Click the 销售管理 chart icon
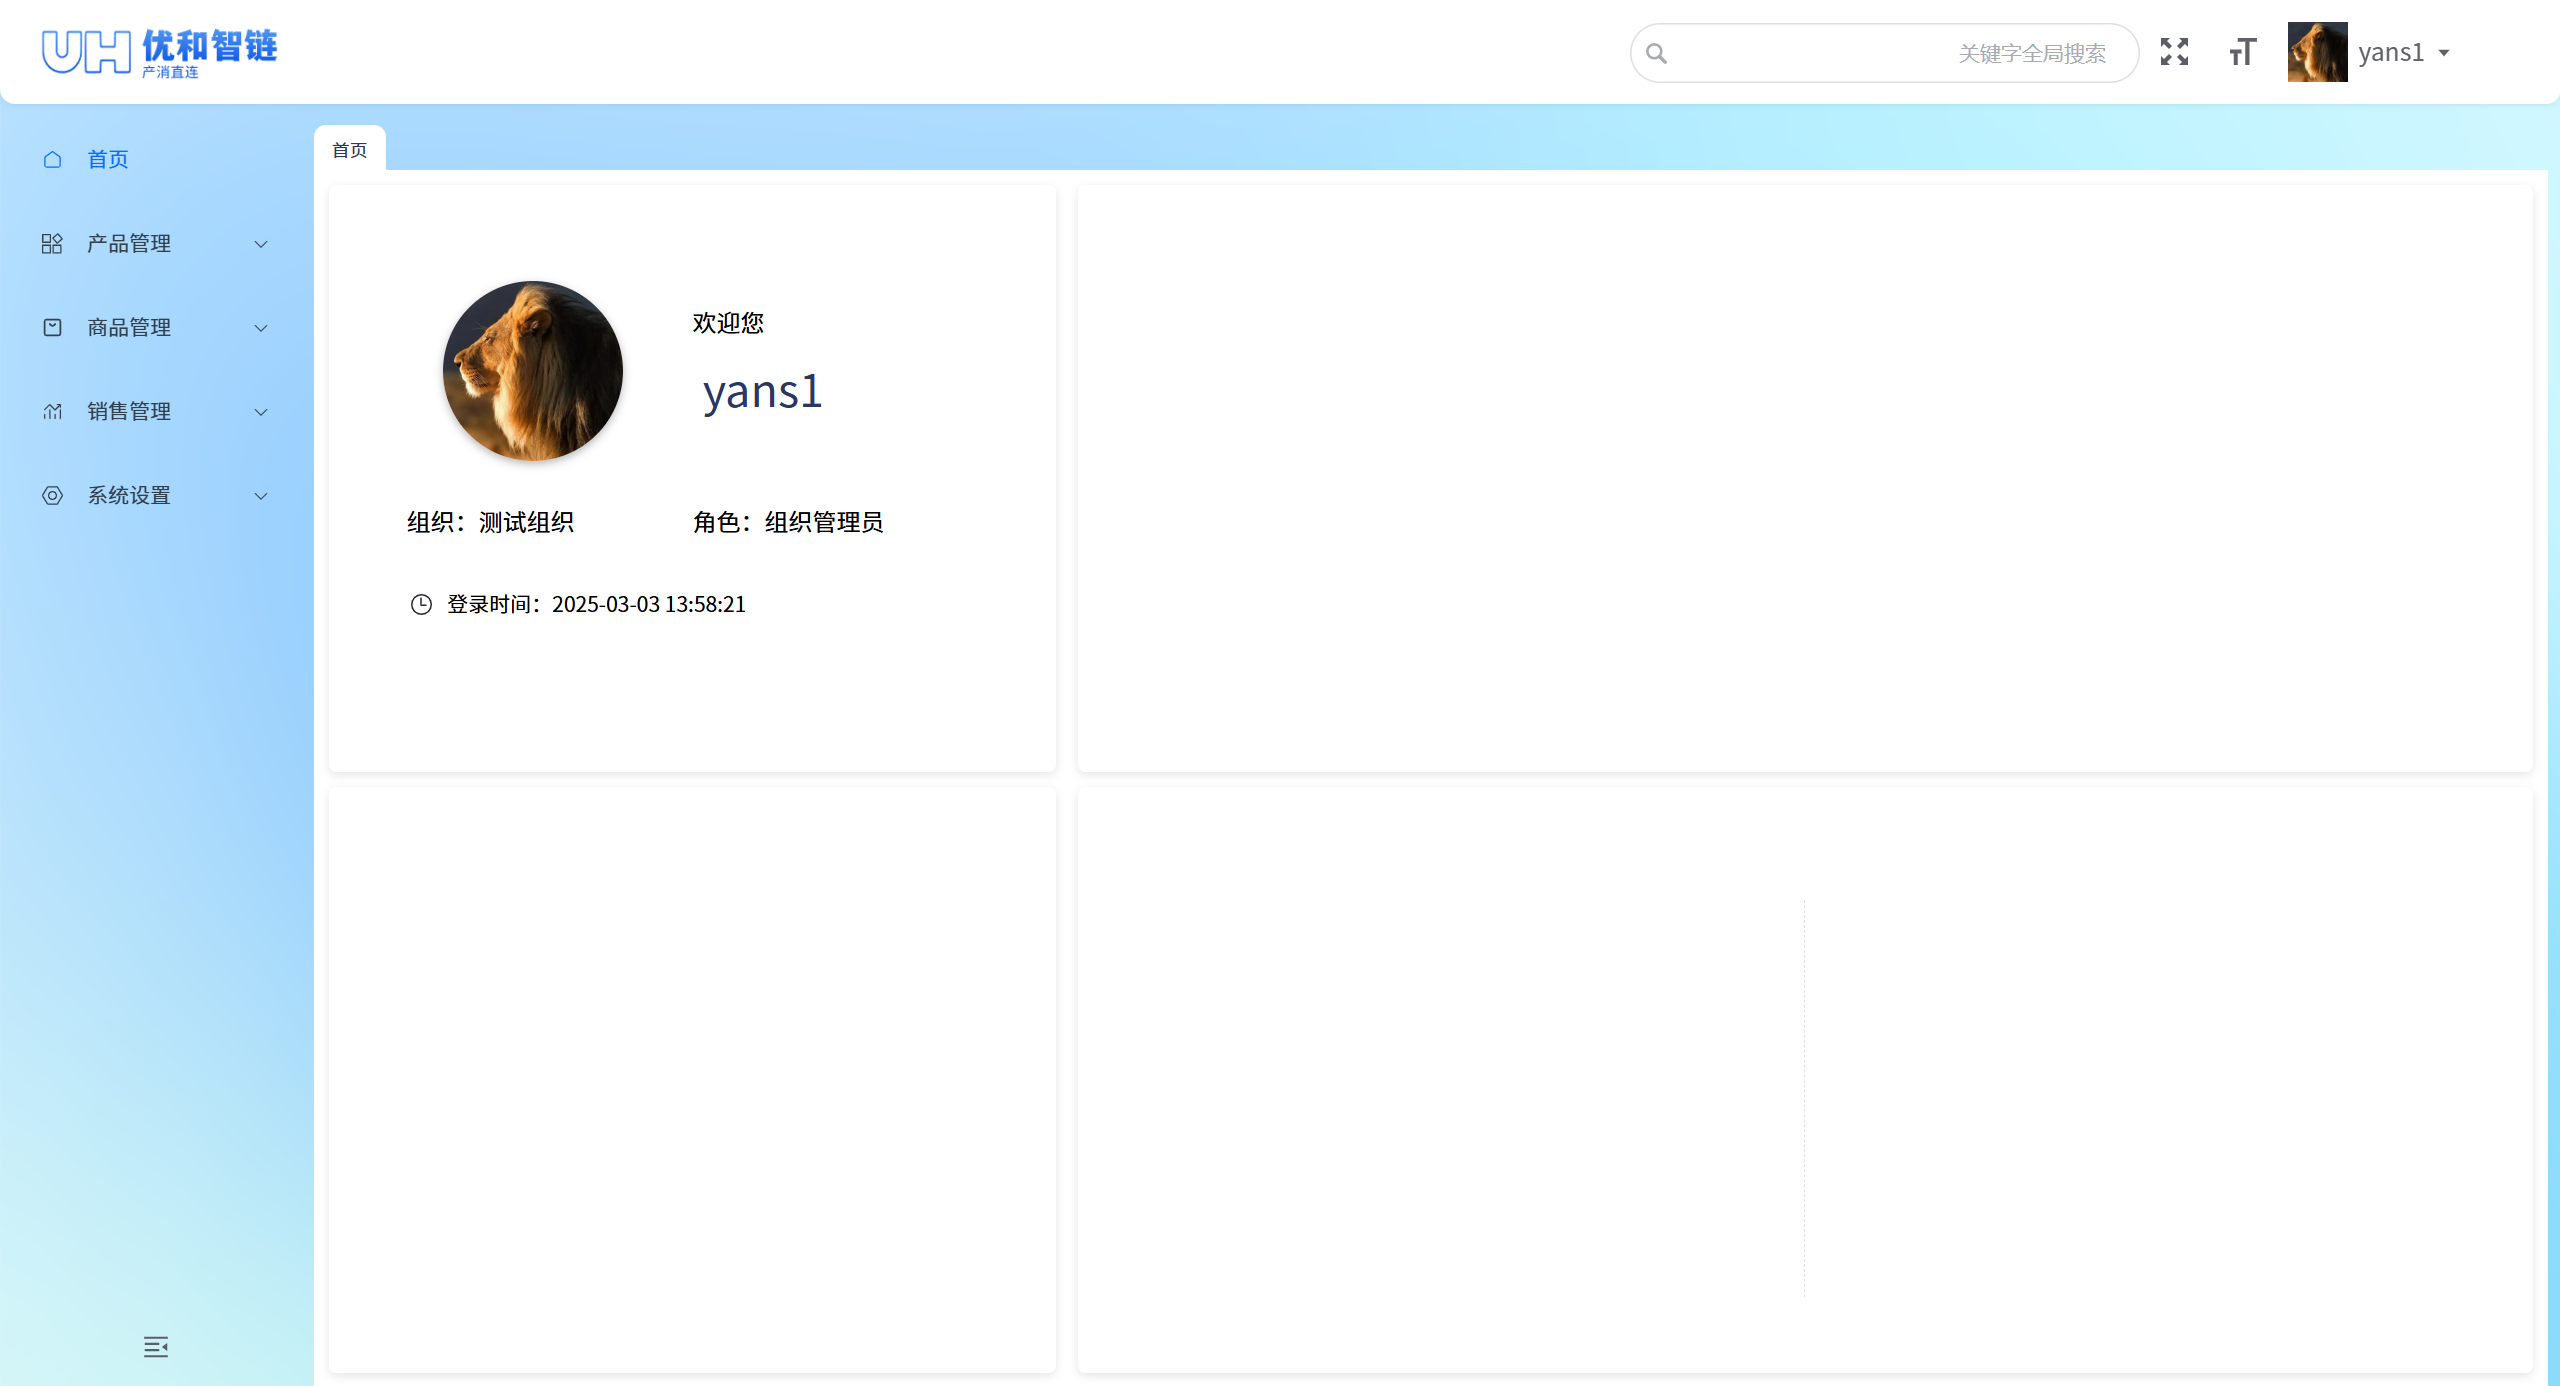 [53, 412]
